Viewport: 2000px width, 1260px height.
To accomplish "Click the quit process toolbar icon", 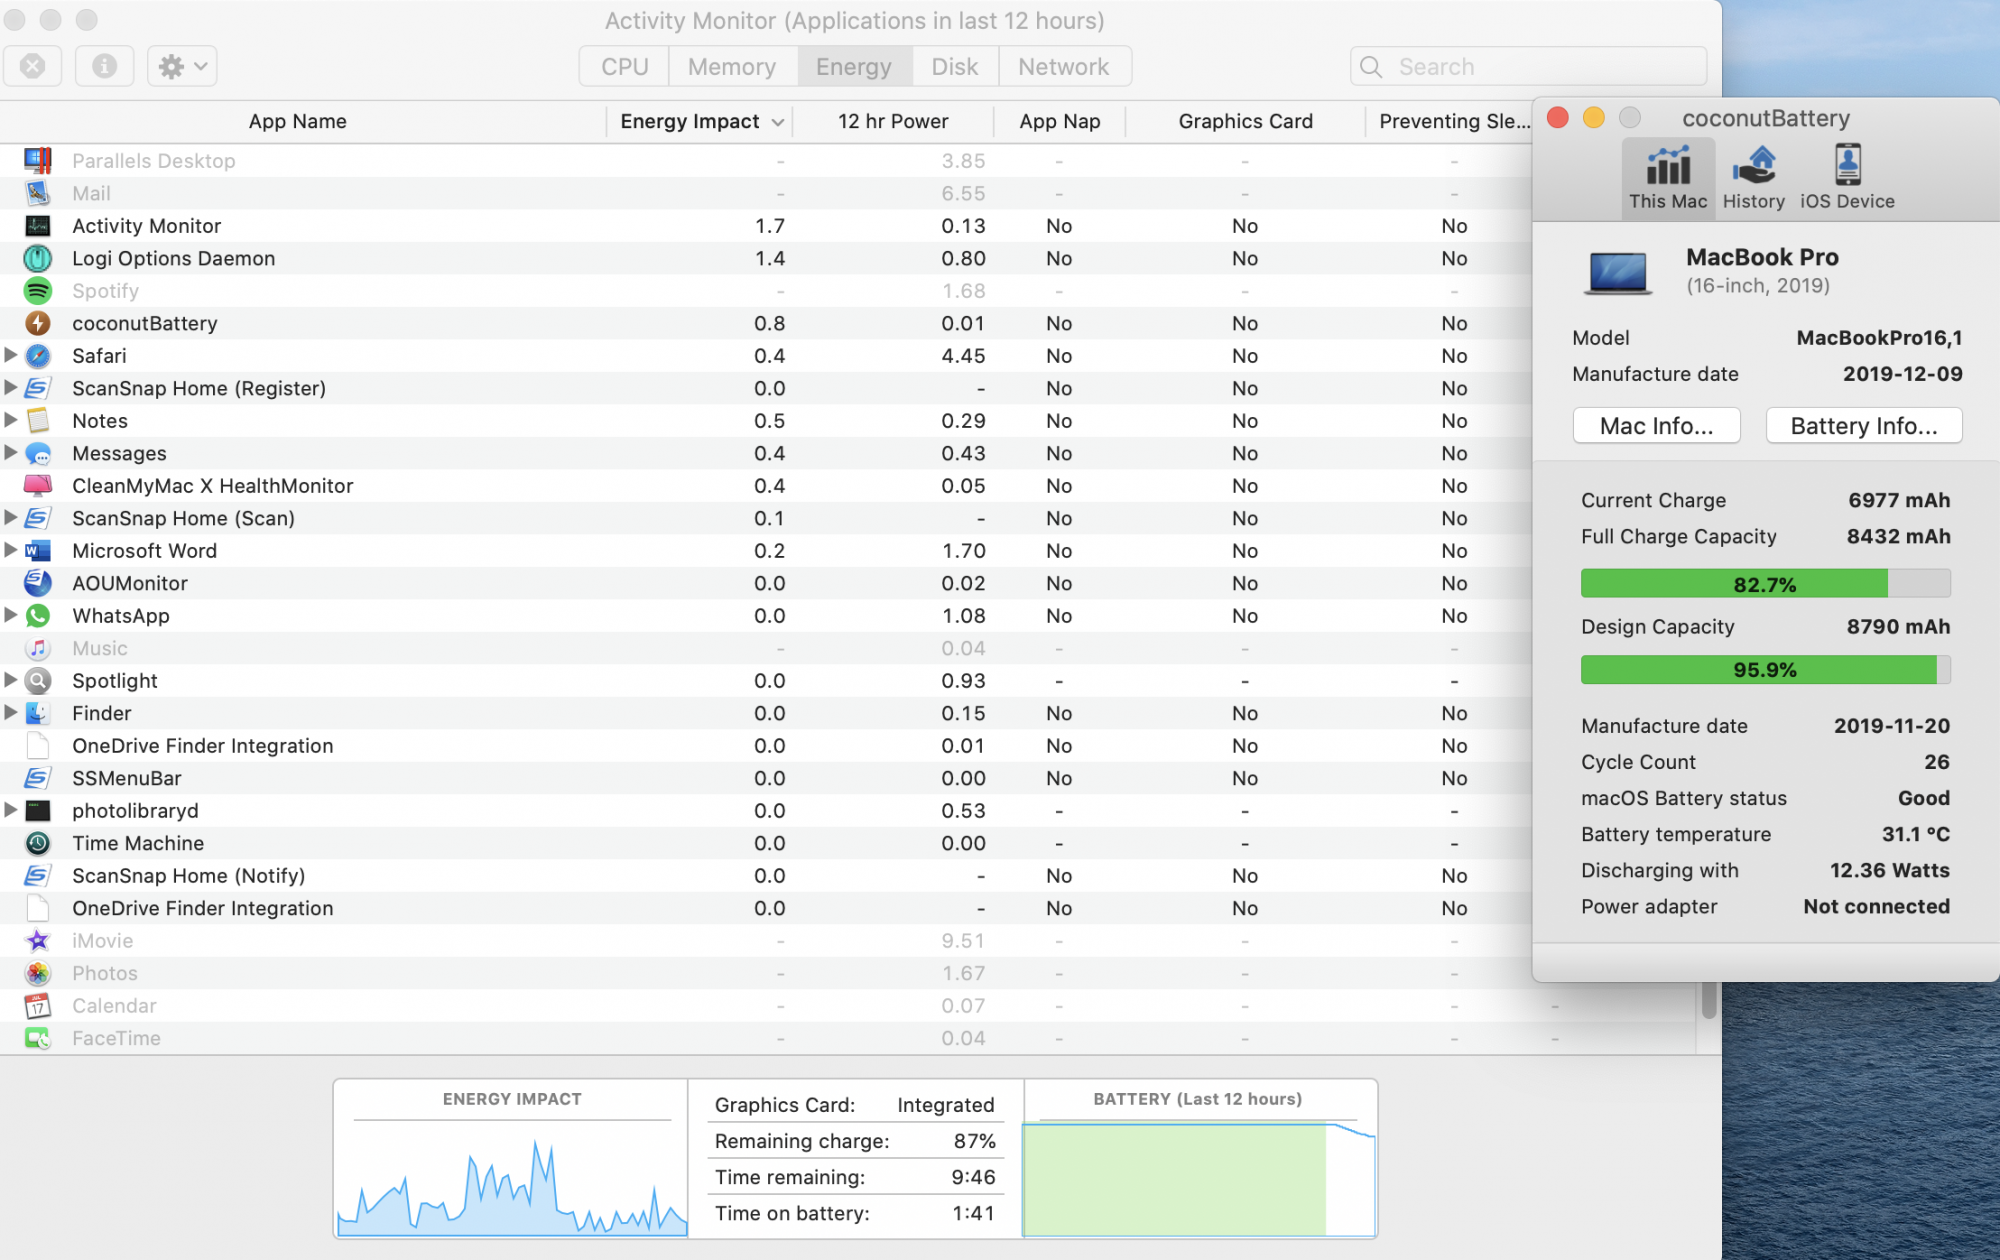I will (33, 66).
